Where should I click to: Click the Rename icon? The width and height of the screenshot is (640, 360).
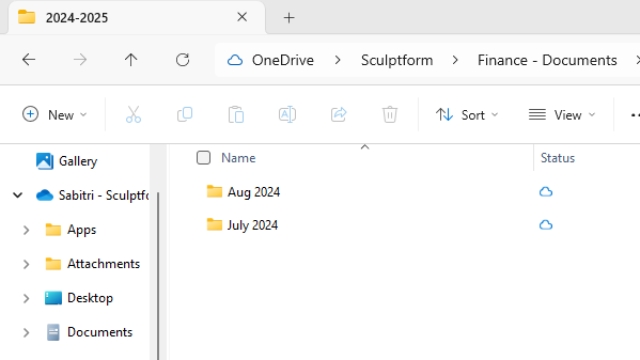pos(287,115)
